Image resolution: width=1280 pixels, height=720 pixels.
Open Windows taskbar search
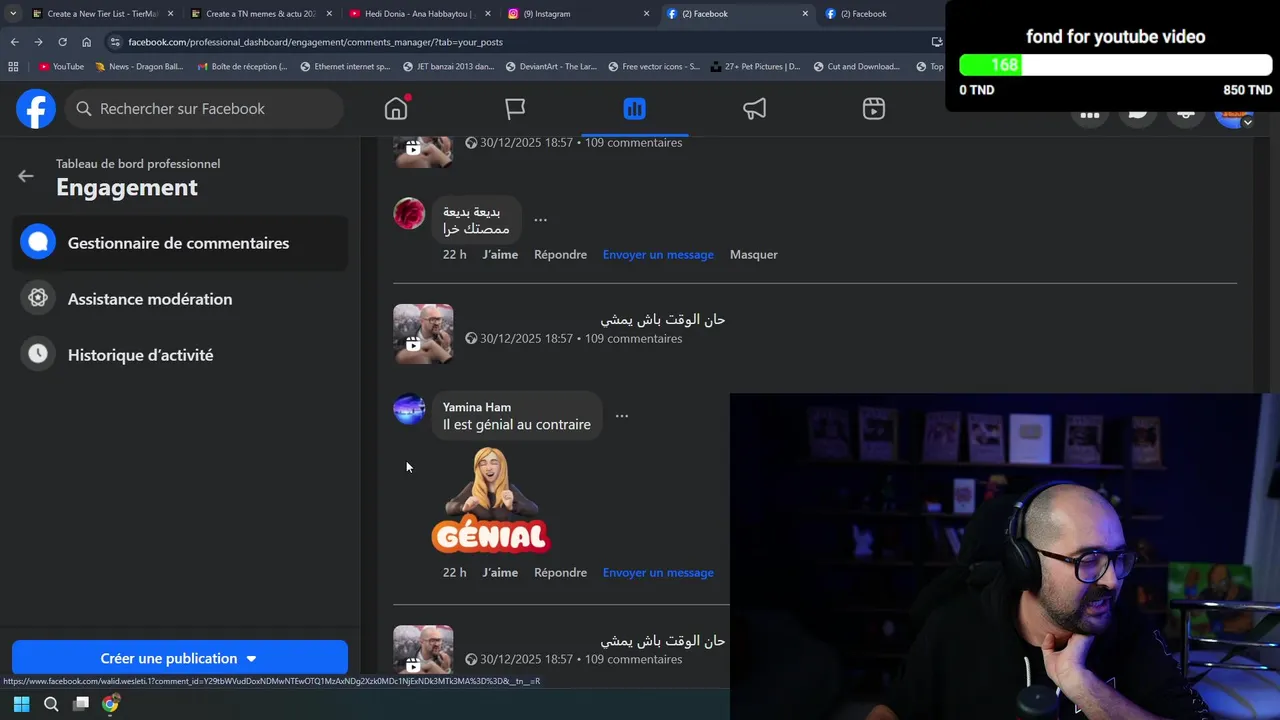click(x=52, y=704)
